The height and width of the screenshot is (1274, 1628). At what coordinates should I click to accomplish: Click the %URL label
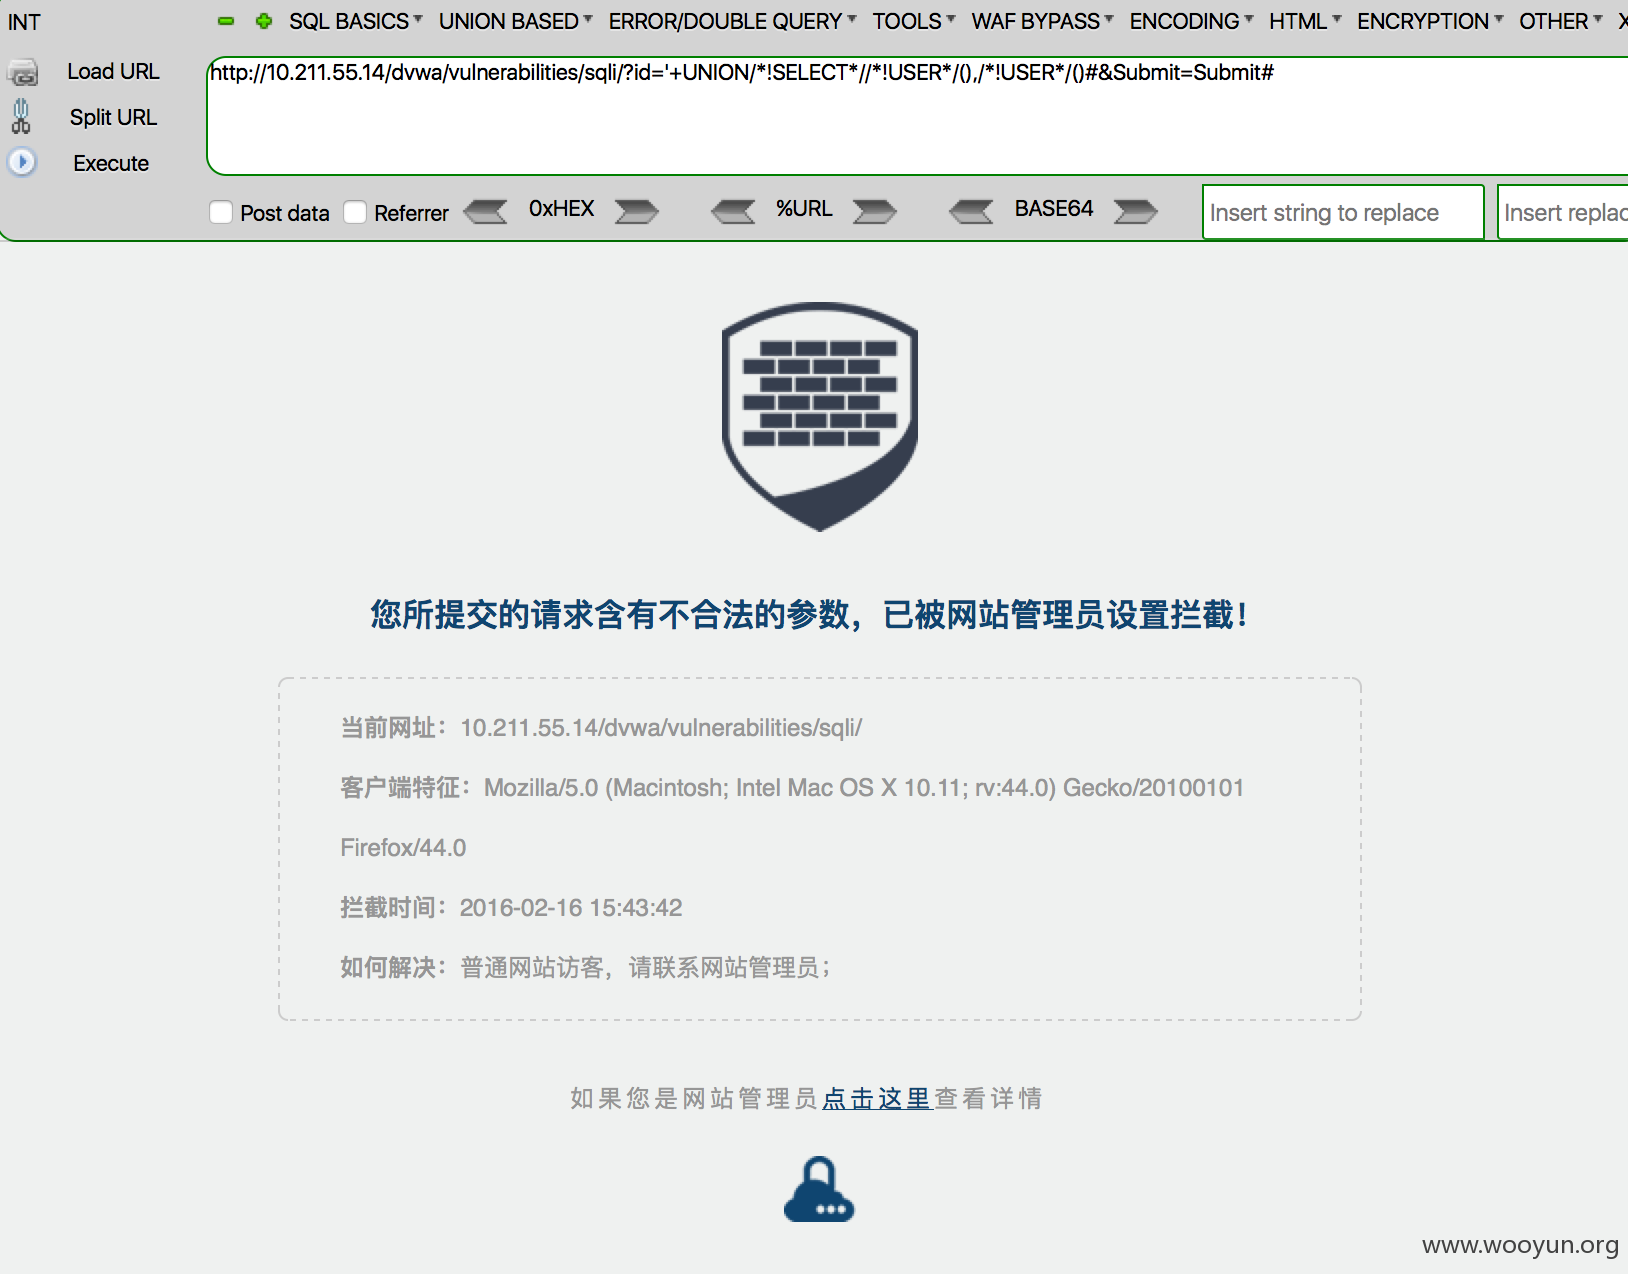click(x=804, y=208)
